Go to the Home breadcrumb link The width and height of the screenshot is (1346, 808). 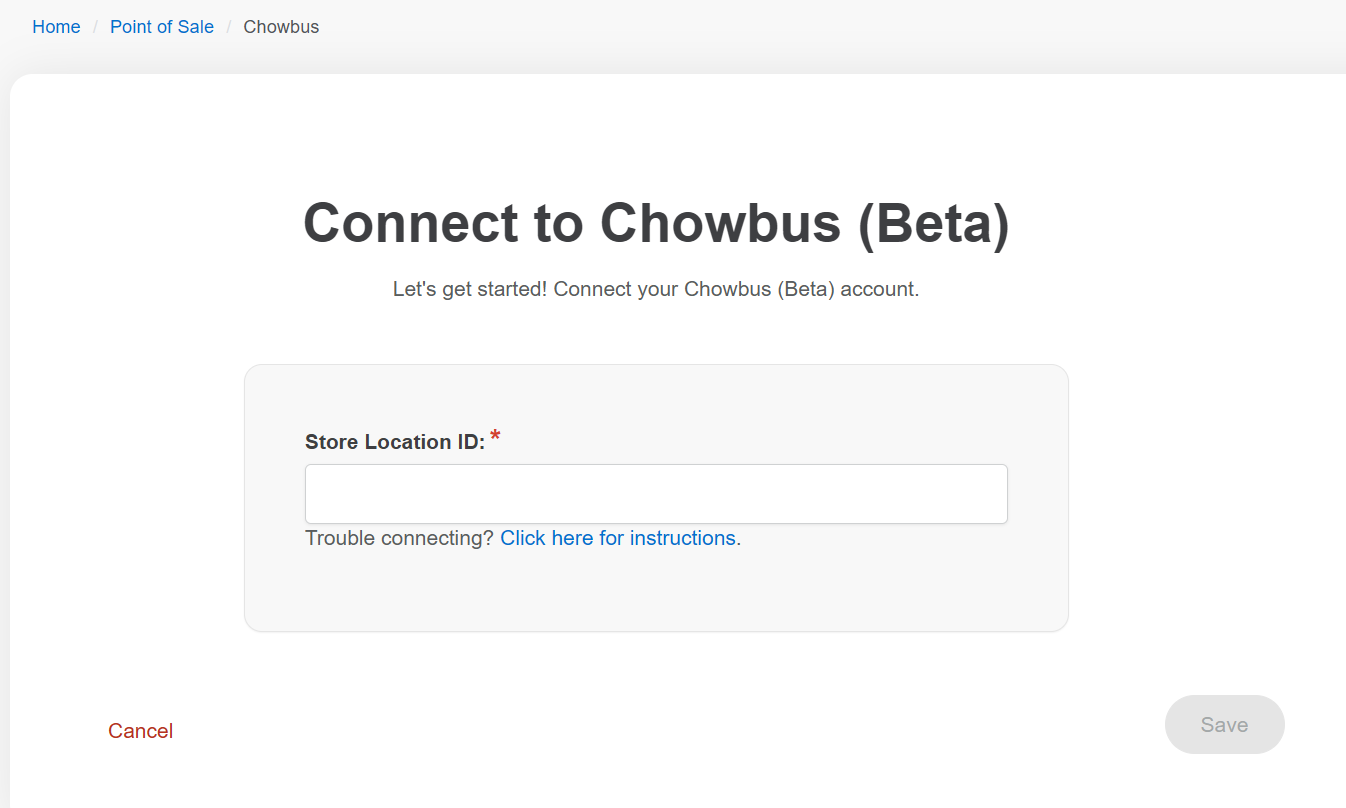tap(56, 27)
